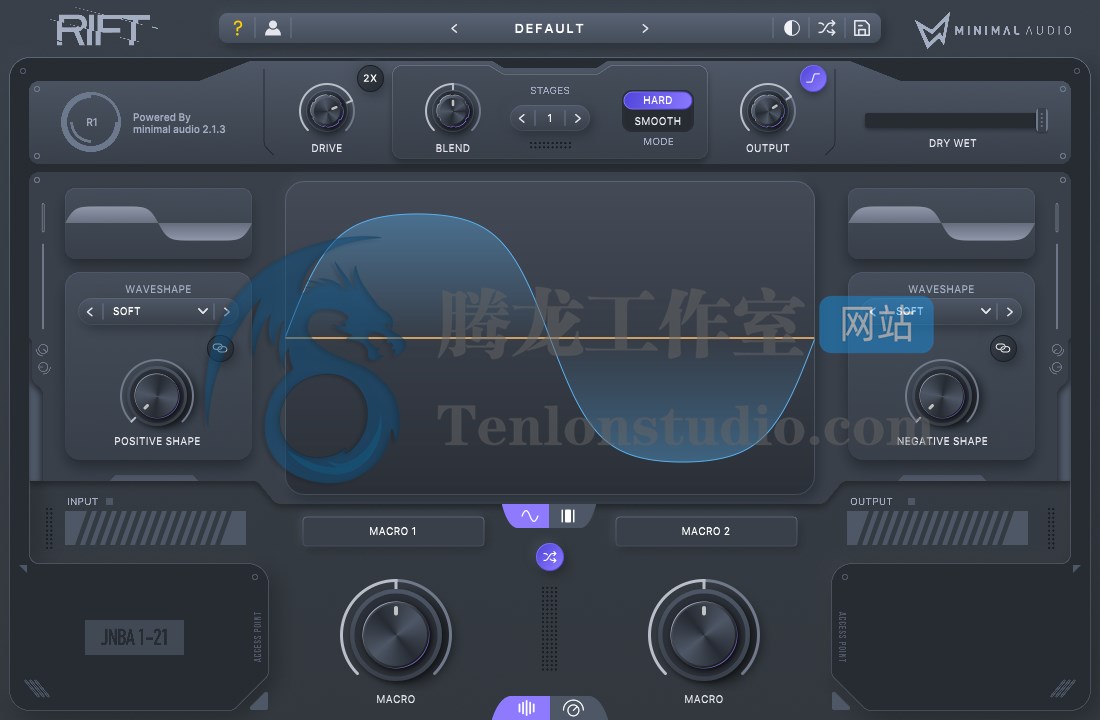
Task: Select SMOOTH mode
Action: coord(657,121)
